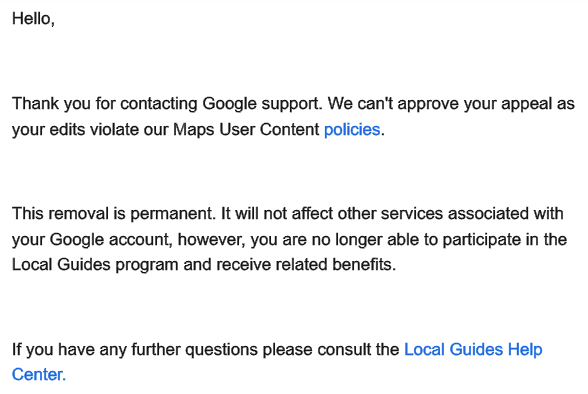588x394 pixels.
Task: Open the Local Guides Help Center link
Action: point(473,349)
